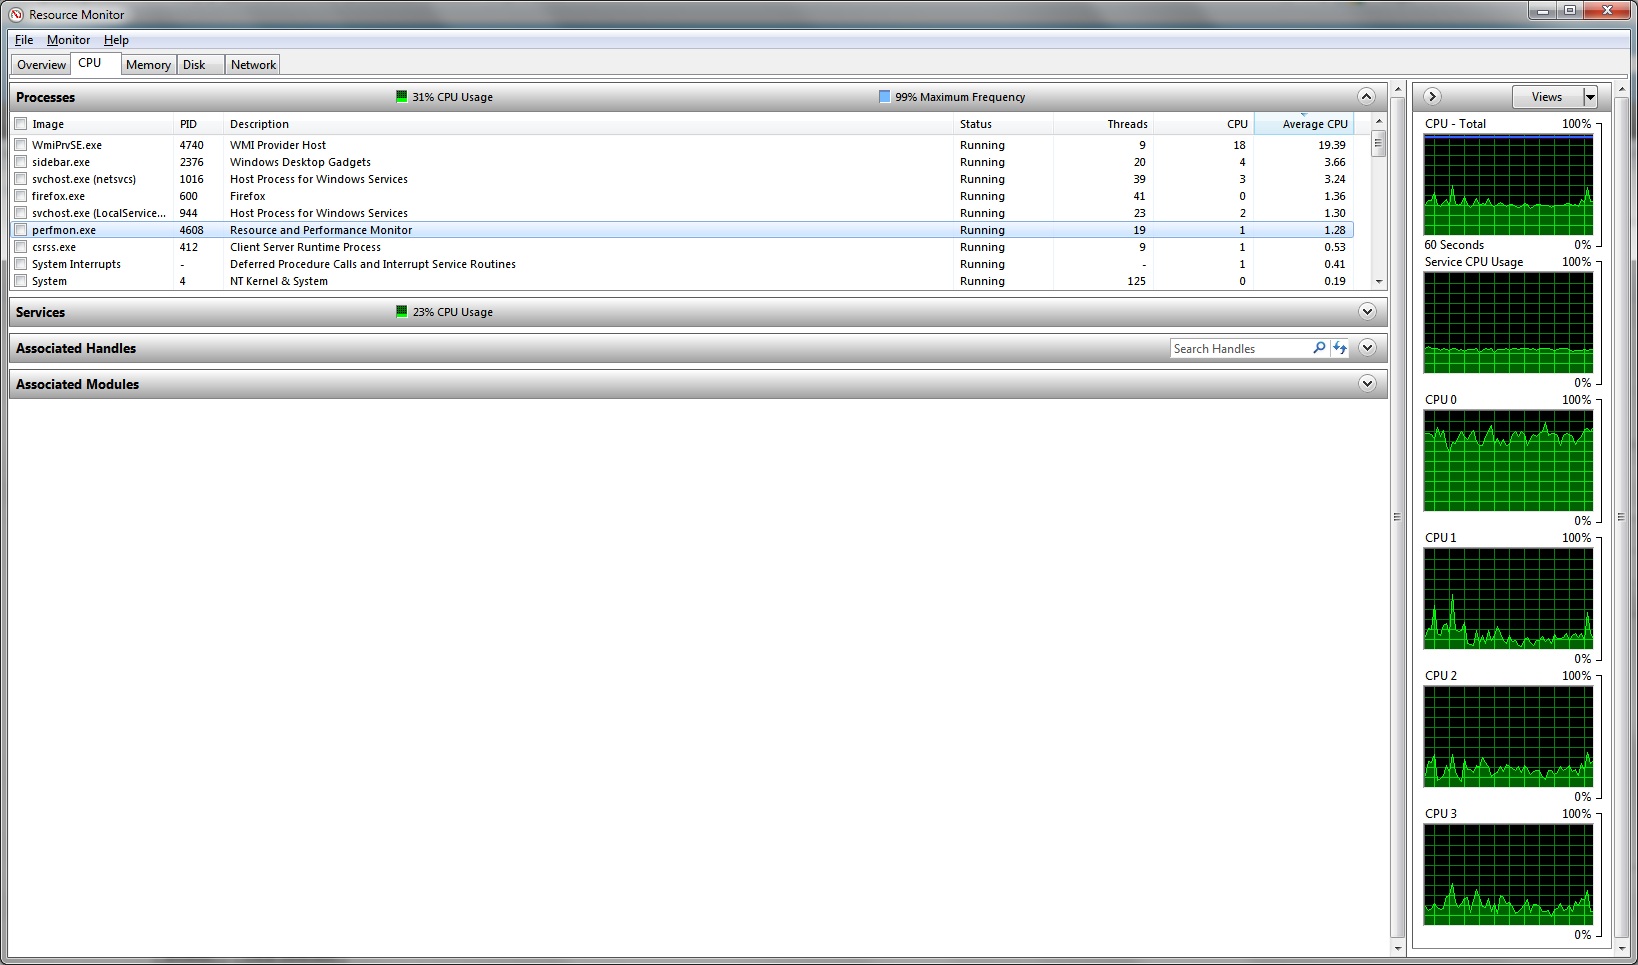The image size is (1638, 965).
Task: Open the File menu
Action: point(24,40)
